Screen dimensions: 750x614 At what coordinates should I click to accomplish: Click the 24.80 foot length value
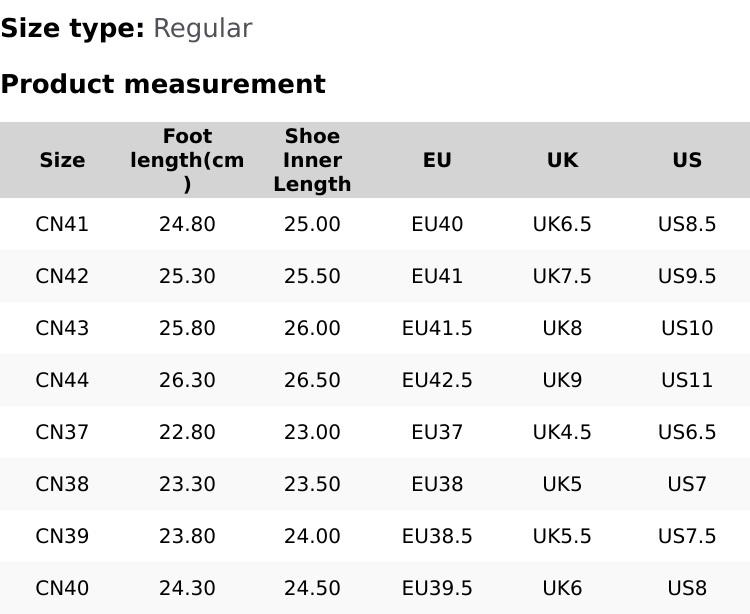[187, 224]
